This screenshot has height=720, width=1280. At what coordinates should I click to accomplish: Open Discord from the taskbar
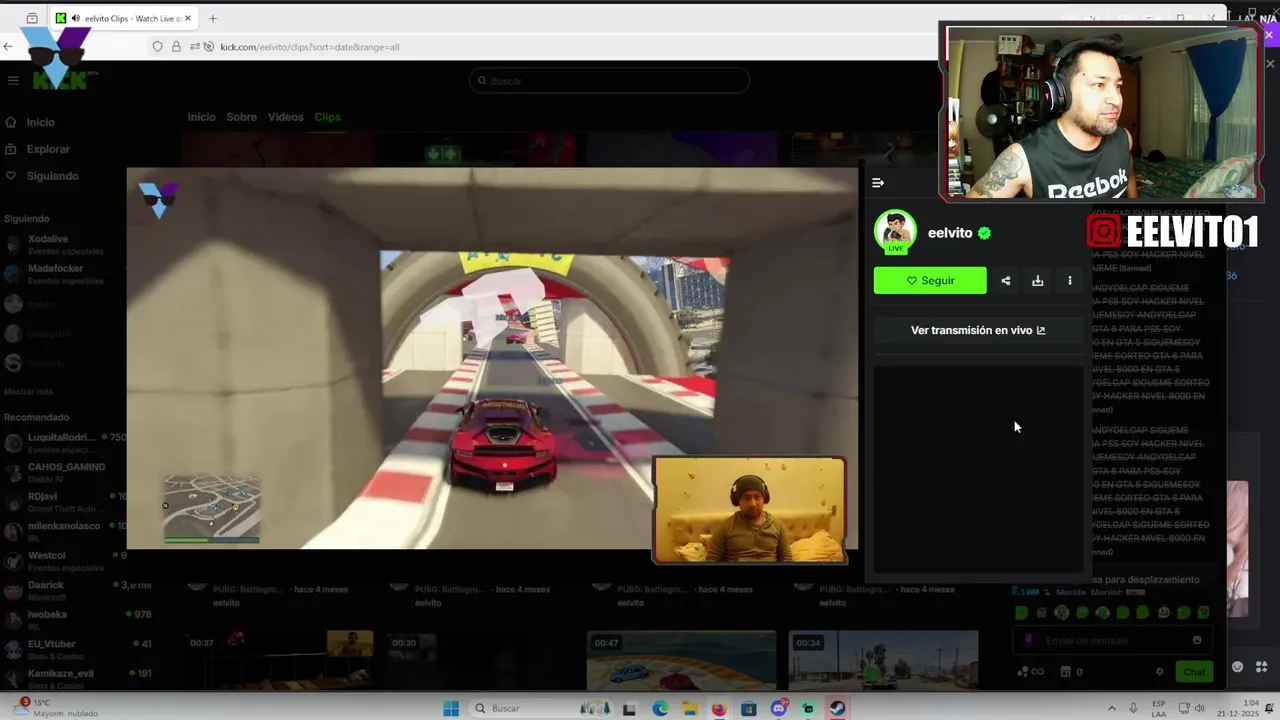pyautogui.click(x=779, y=709)
